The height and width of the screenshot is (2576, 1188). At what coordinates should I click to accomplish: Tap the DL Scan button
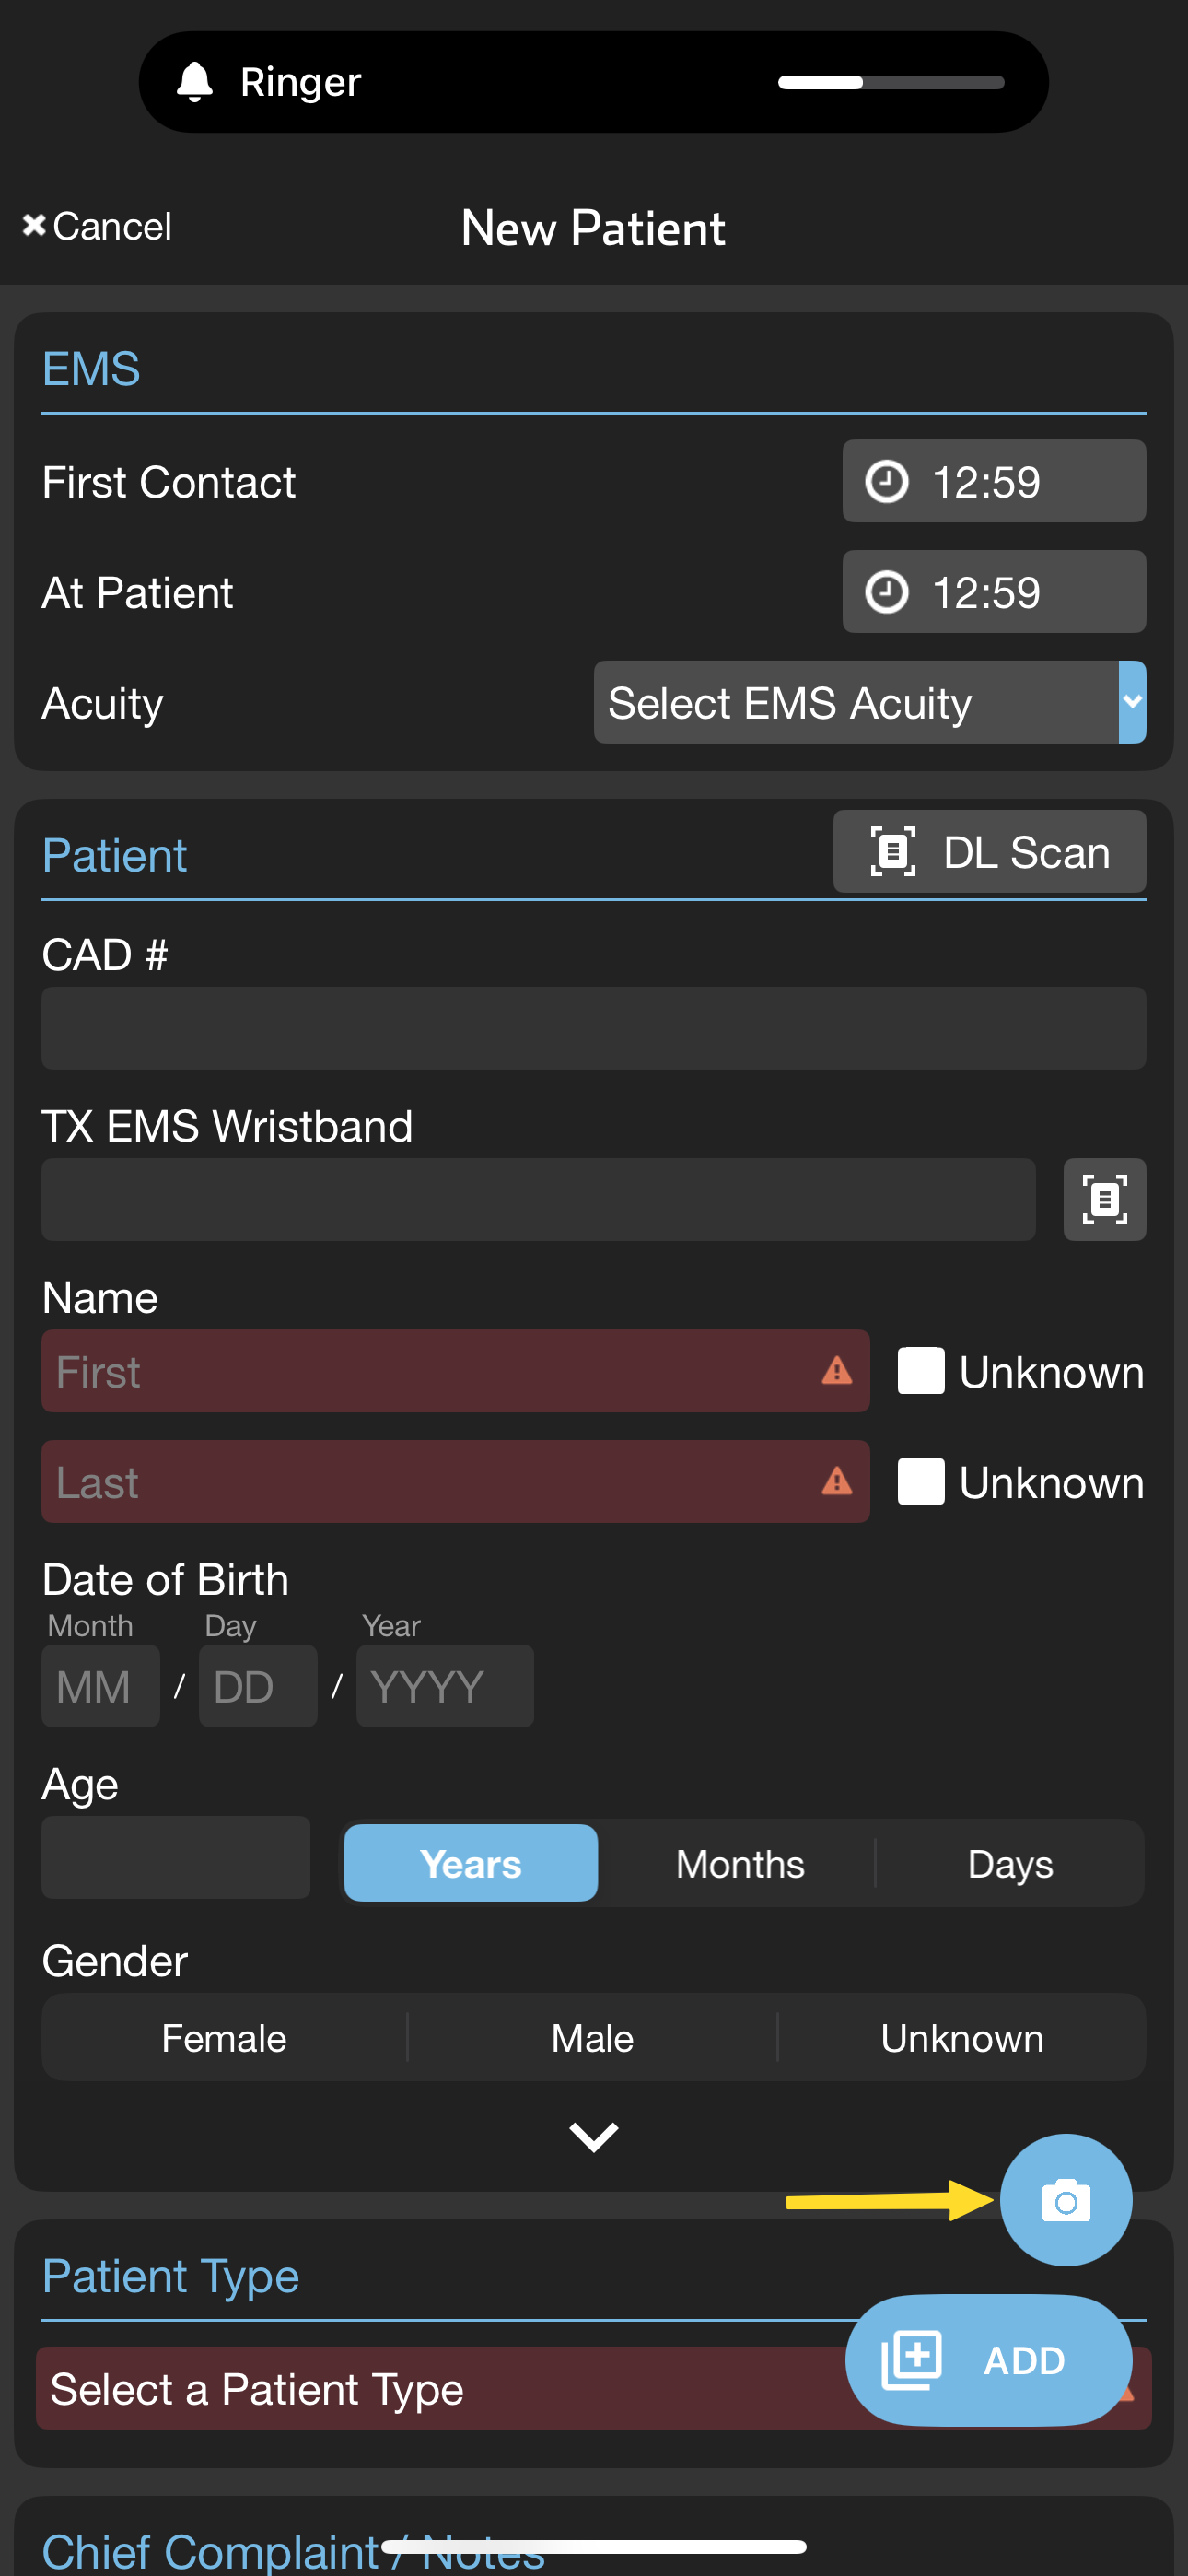tap(989, 852)
